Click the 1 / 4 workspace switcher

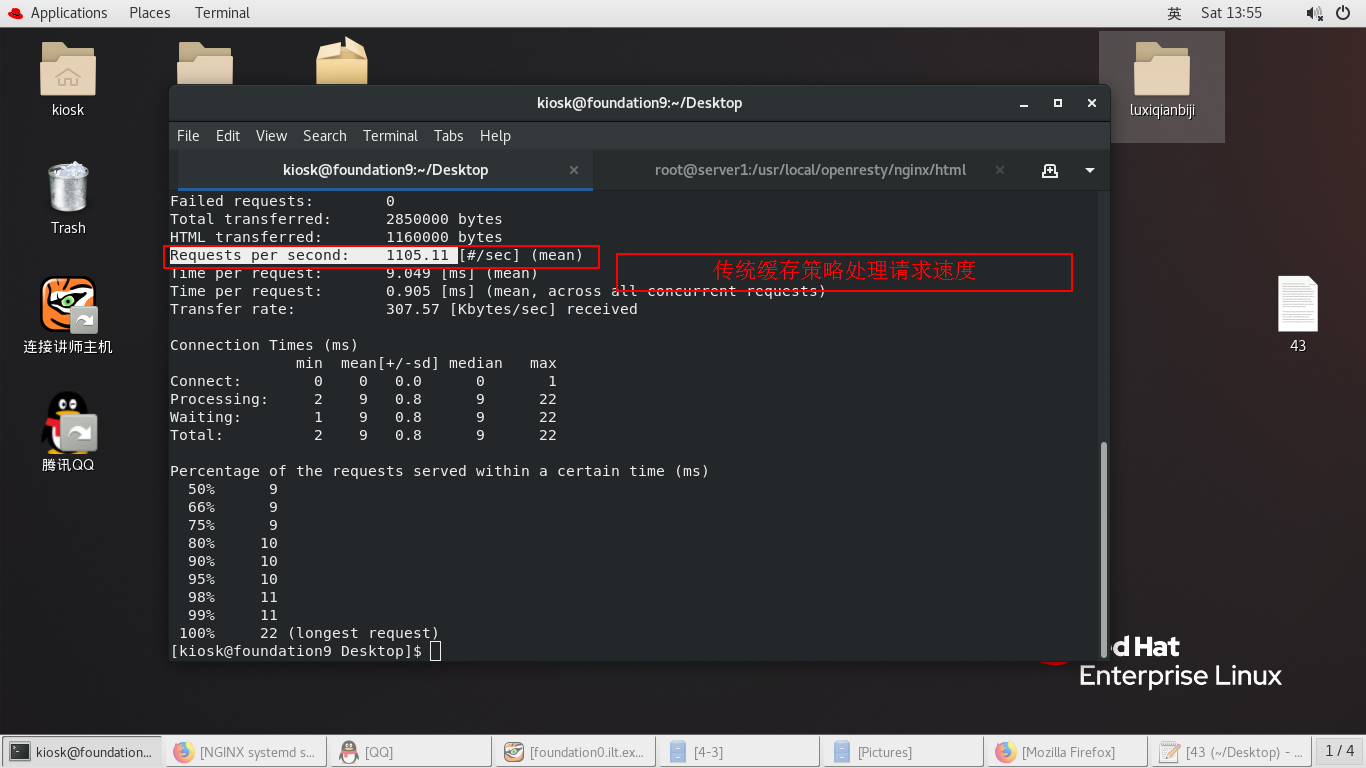pos(1339,751)
